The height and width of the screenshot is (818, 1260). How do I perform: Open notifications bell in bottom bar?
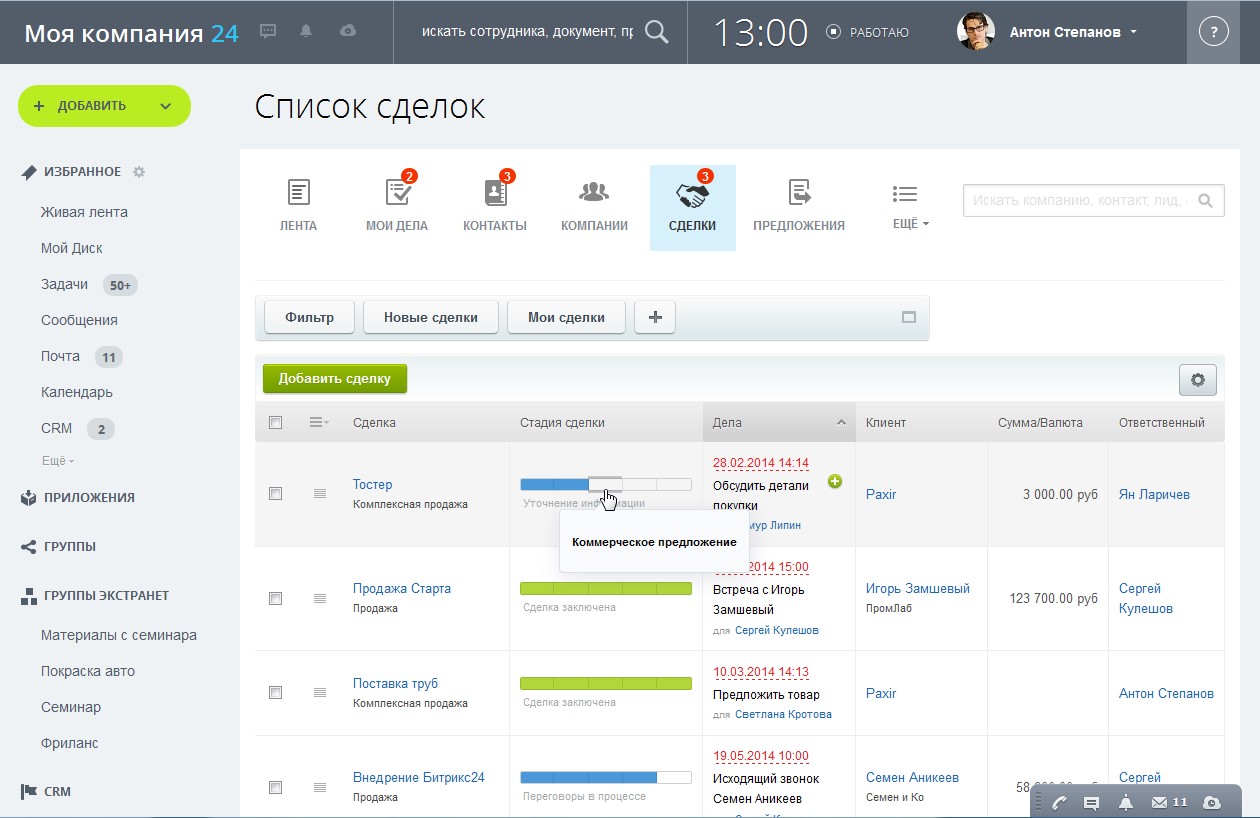click(x=1125, y=802)
